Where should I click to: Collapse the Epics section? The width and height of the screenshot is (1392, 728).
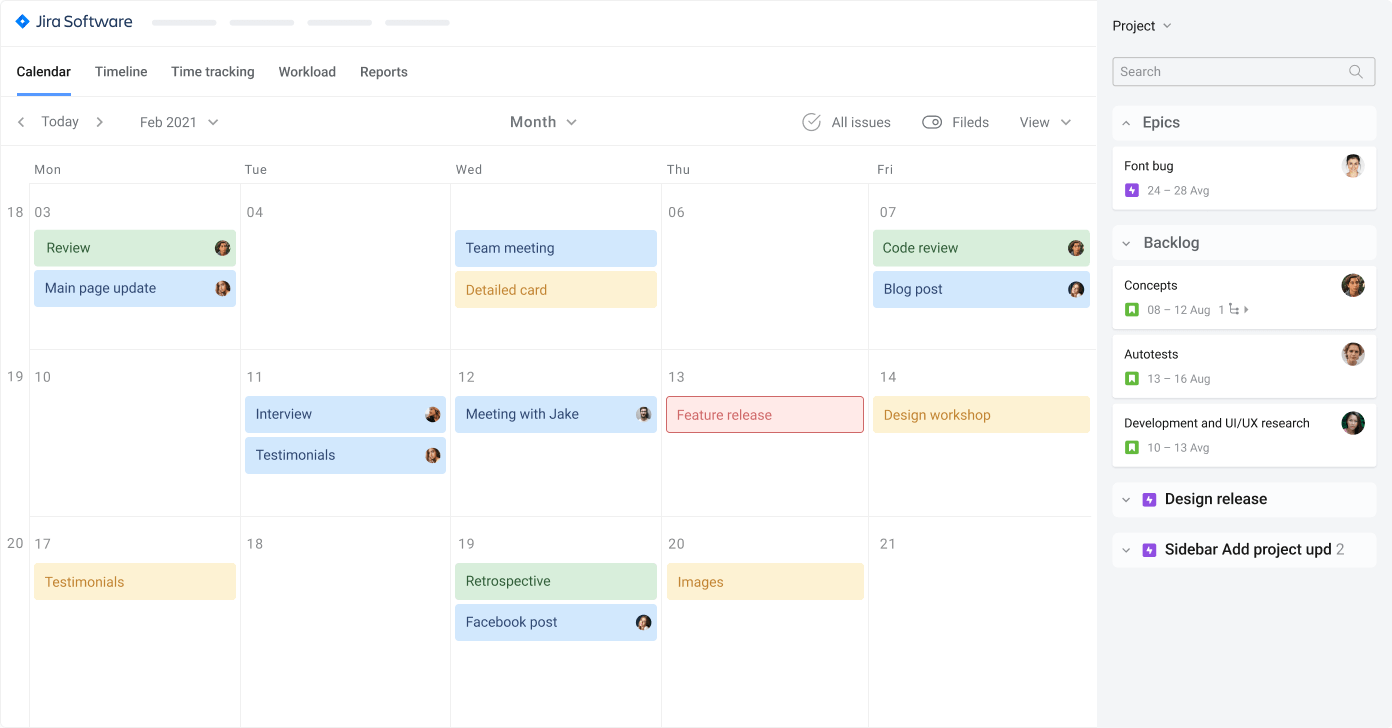click(1126, 122)
